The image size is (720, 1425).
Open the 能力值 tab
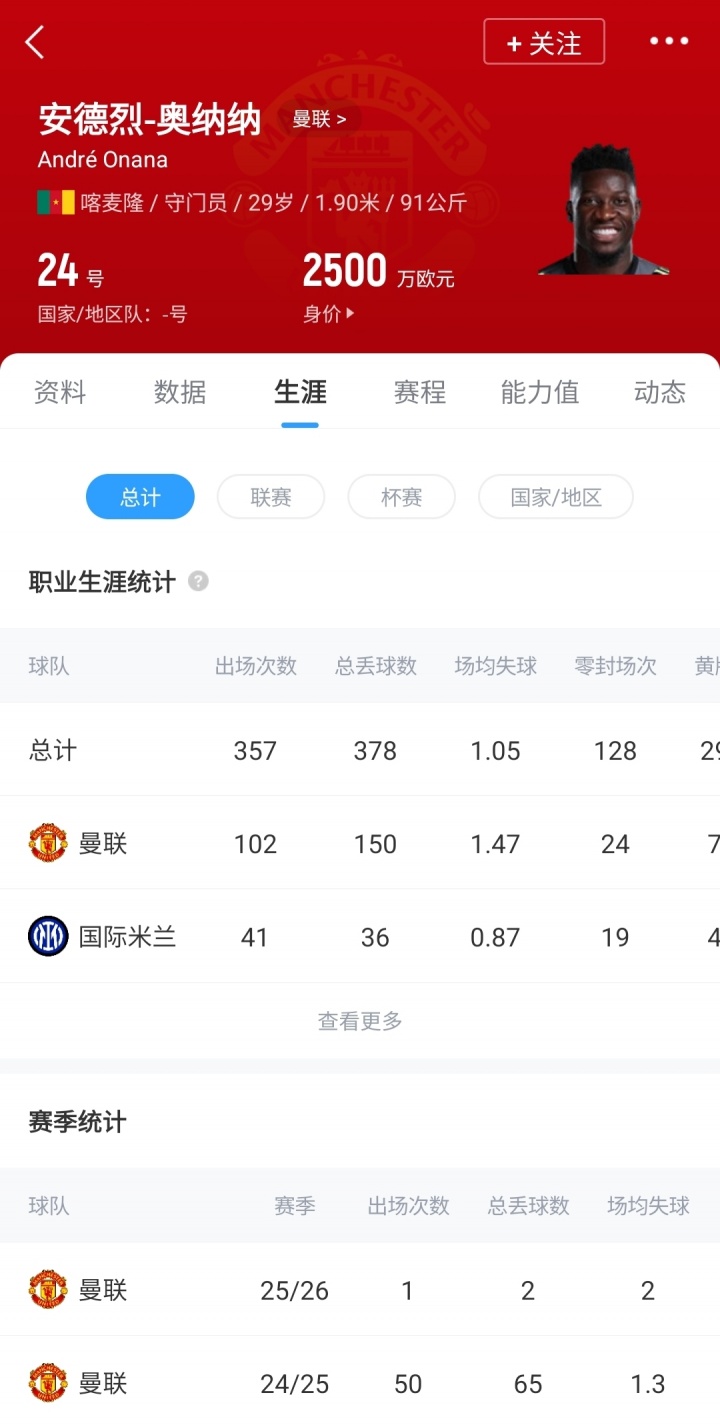click(540, 392)
